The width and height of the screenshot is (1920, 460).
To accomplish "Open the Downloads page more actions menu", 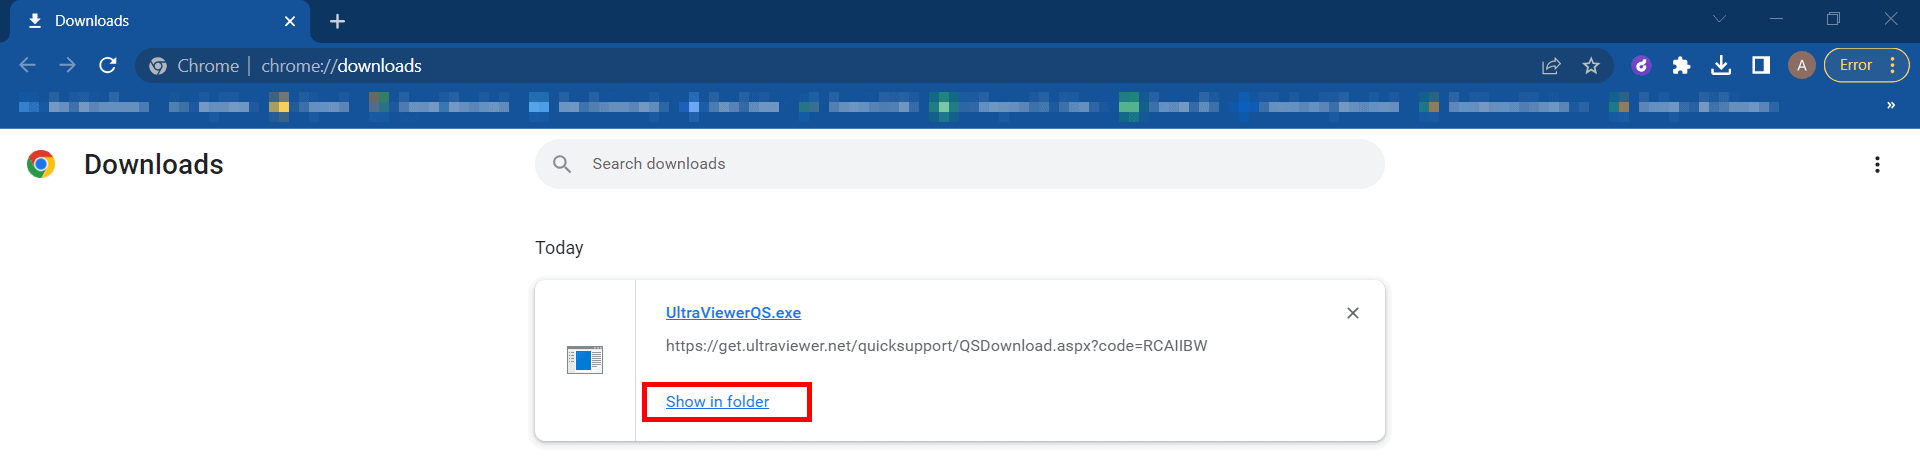I will pos(1877,164).
